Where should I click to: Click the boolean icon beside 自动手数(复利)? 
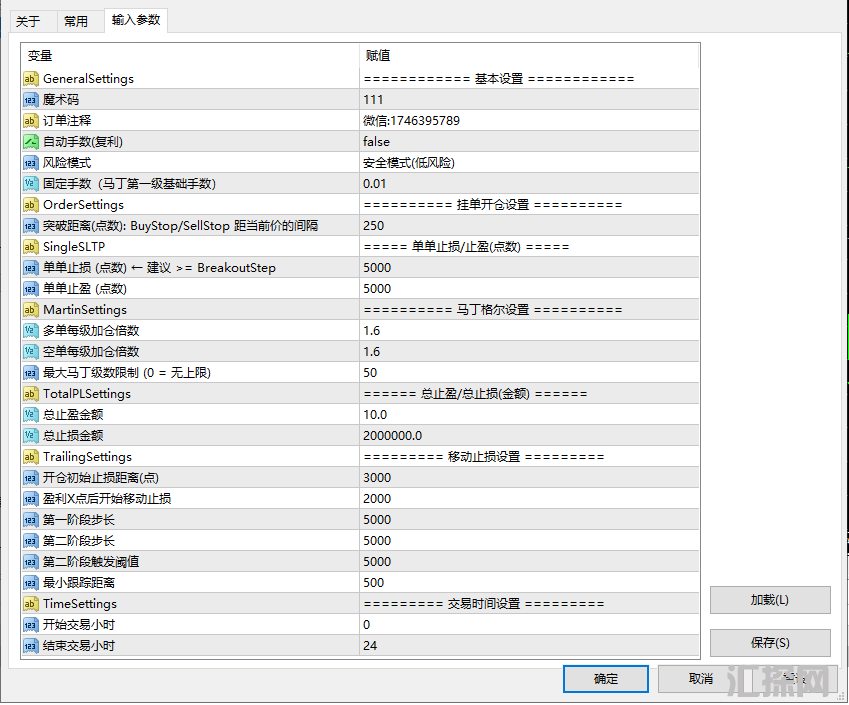(30, 141)
